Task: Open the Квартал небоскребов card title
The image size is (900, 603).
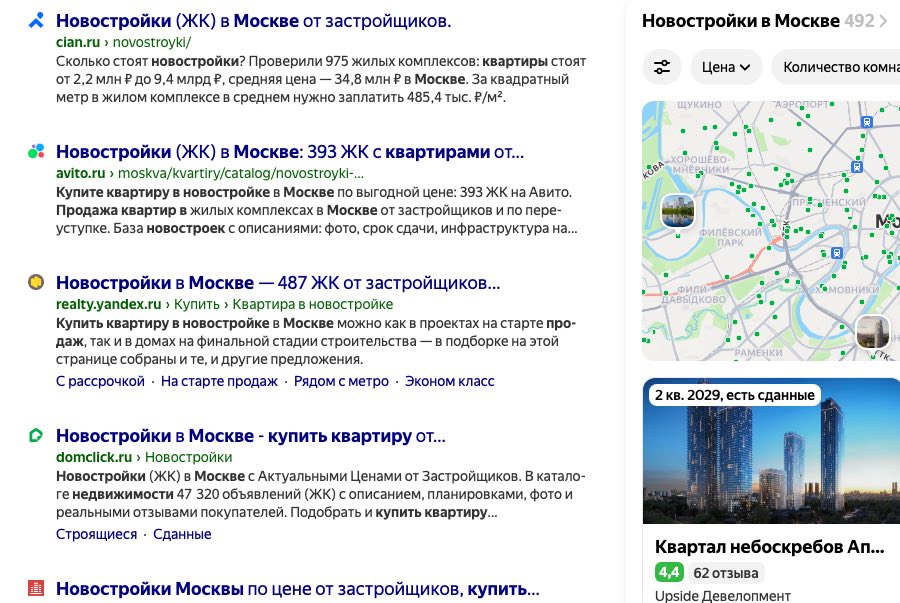Action: click(770, 547)
